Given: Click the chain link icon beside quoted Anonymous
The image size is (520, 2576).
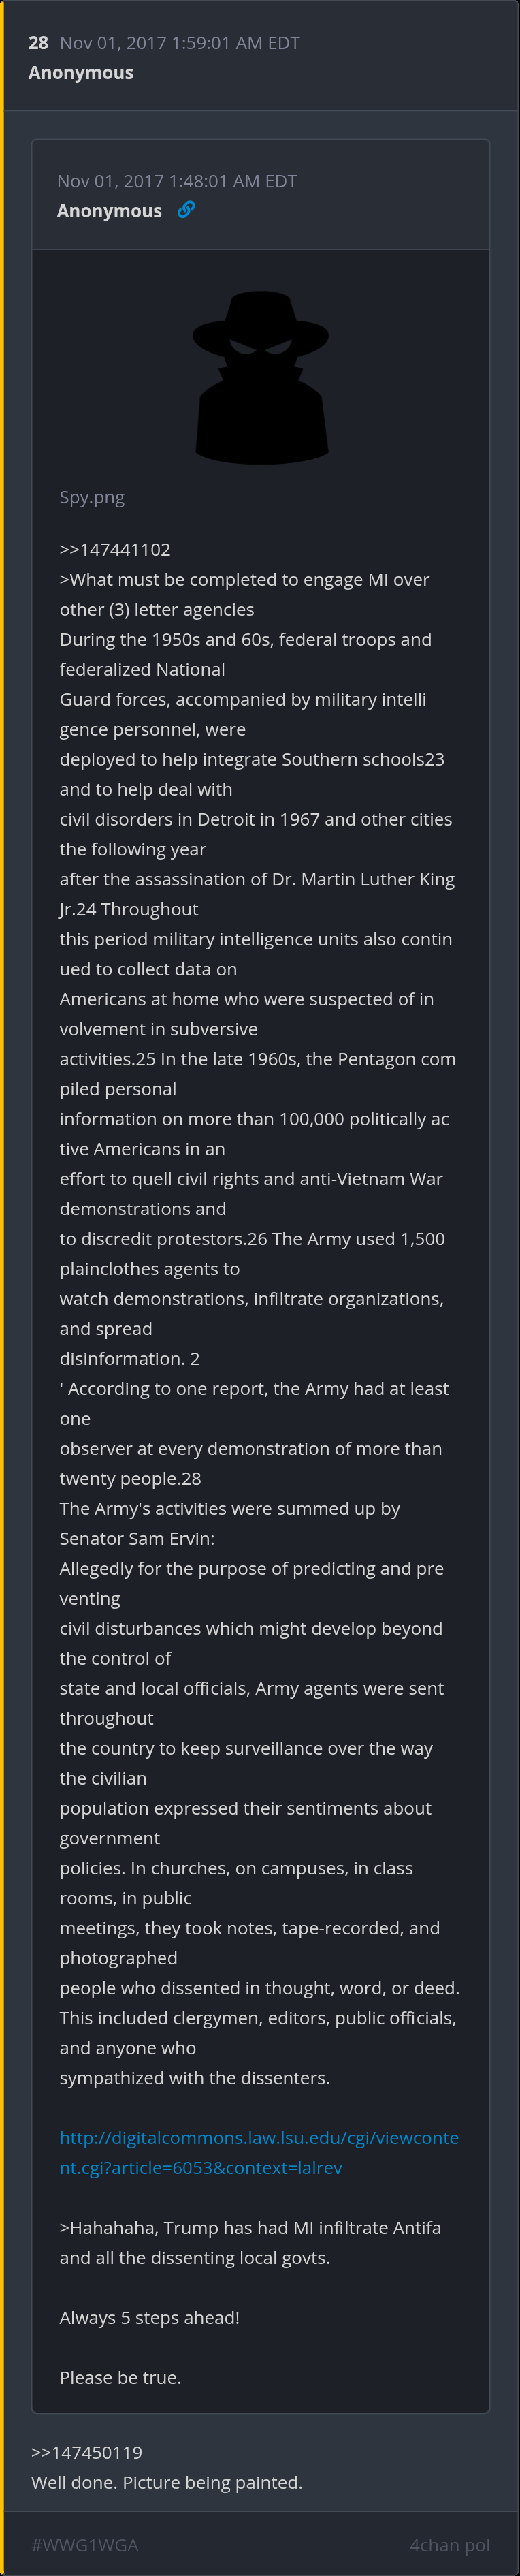Looking at the screenshot, I should coord(186,210).
